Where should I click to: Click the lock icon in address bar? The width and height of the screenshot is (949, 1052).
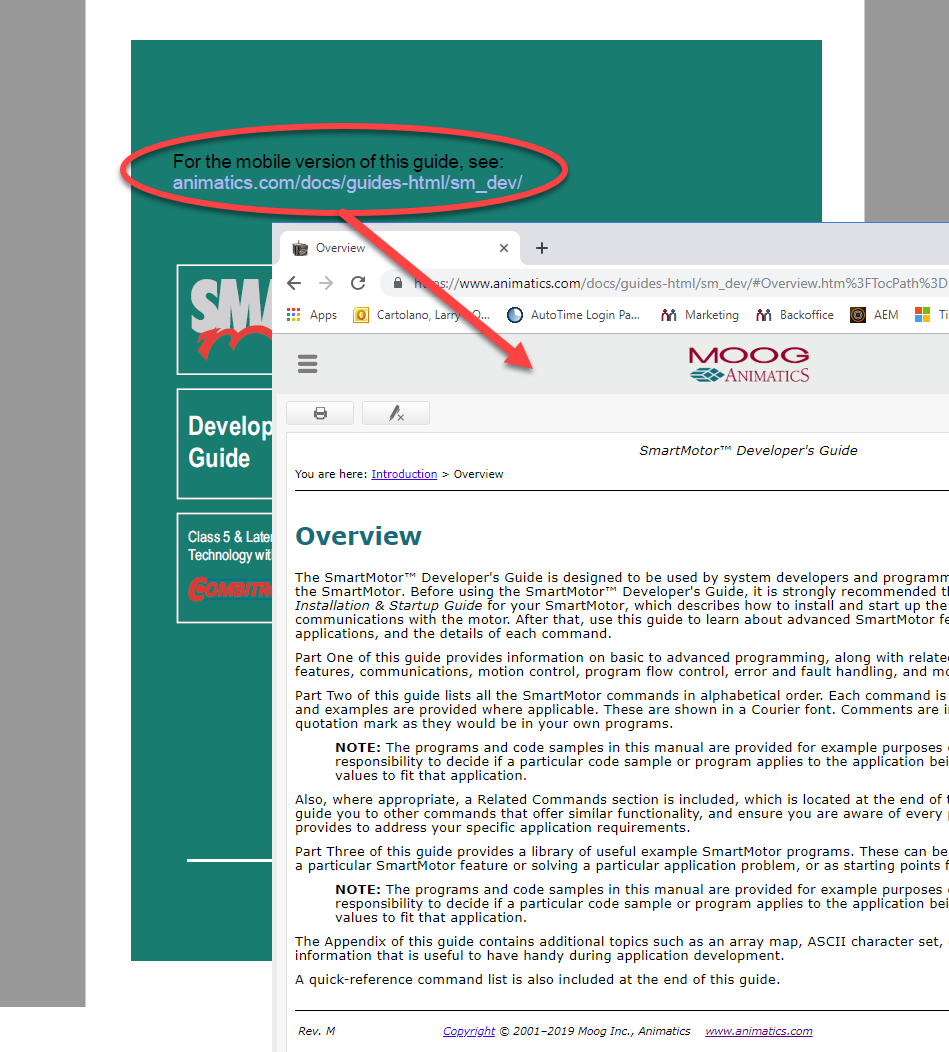398,283
